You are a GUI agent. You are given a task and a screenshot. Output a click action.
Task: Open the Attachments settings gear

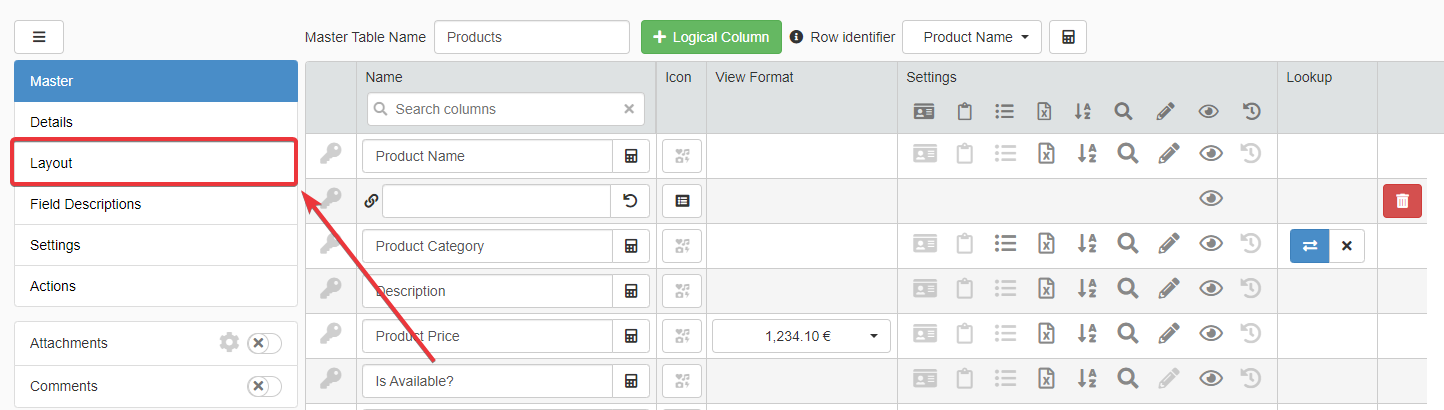[229, 343]
